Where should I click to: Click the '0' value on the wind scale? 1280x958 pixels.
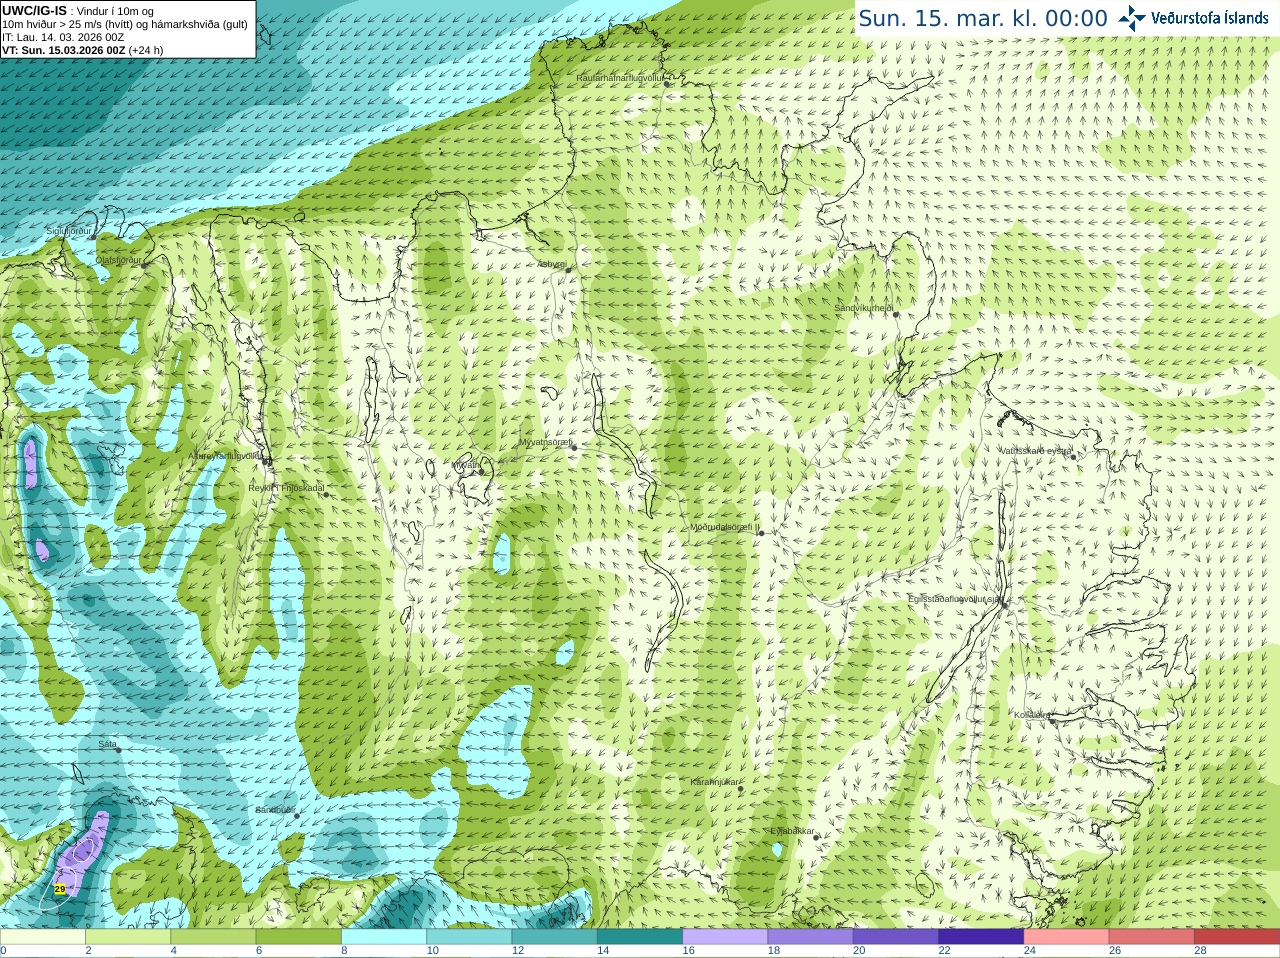[x=3, y=951]
